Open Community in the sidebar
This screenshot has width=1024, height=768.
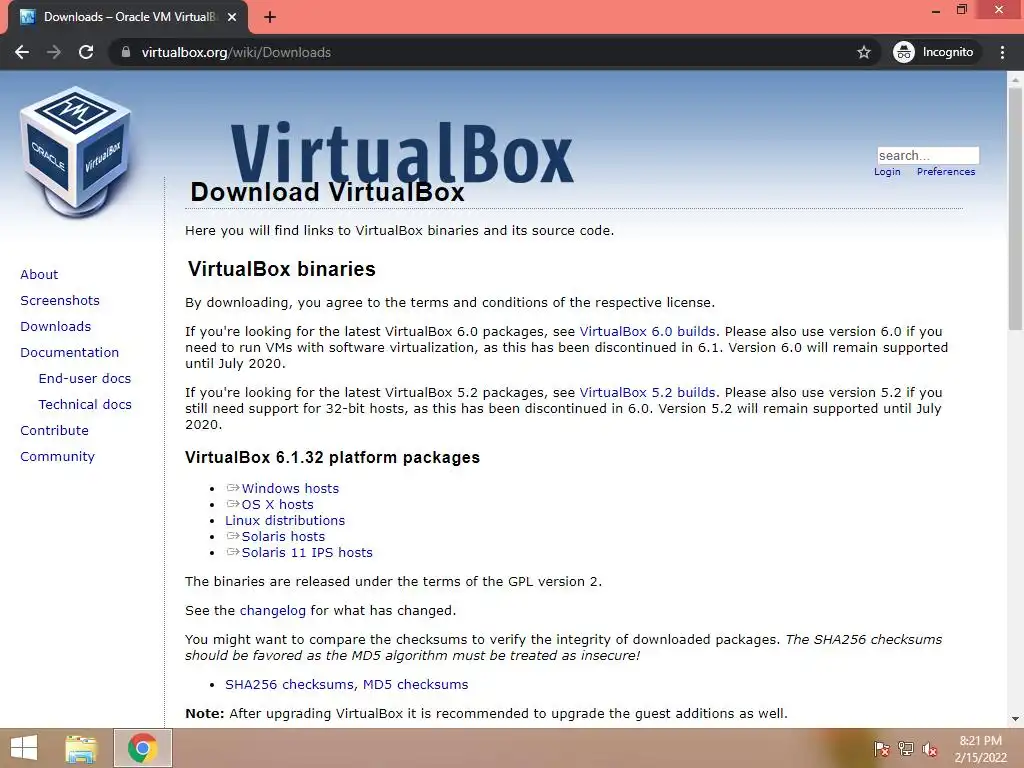57,456
